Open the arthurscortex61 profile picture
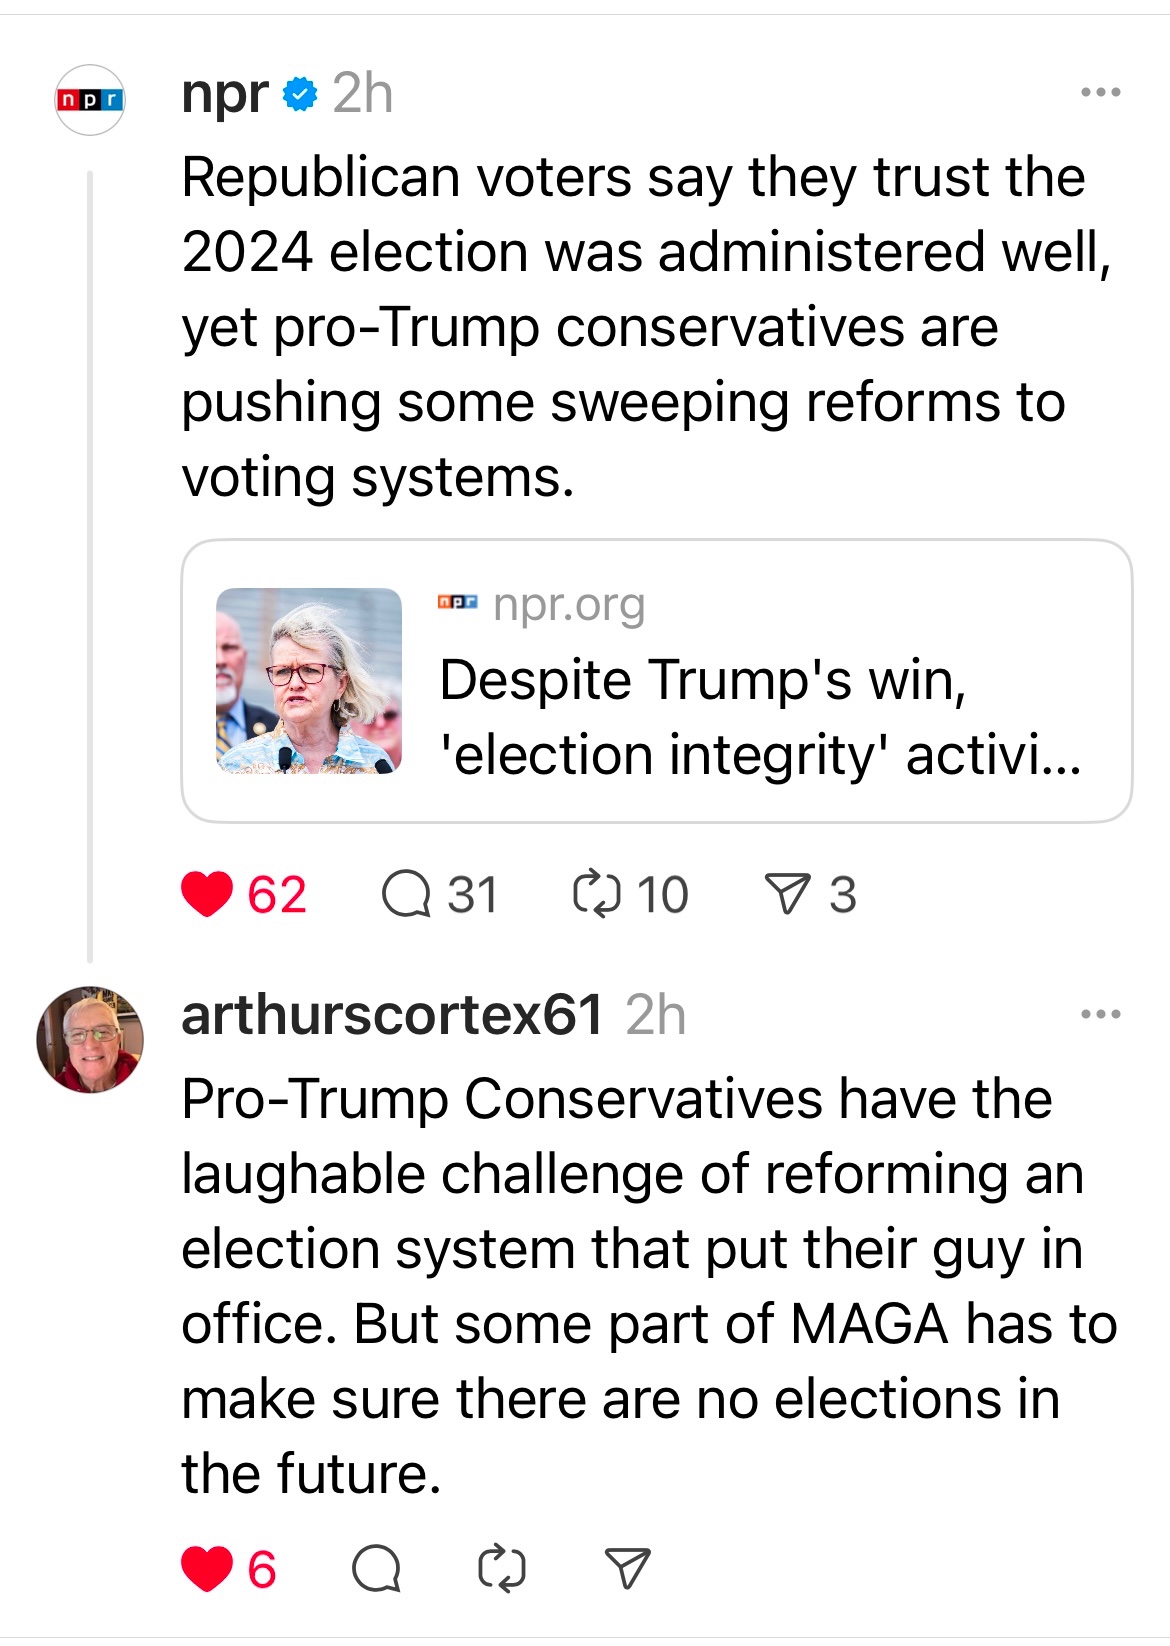This screenshot has height=1646, width=1170. pos(90,1040)
